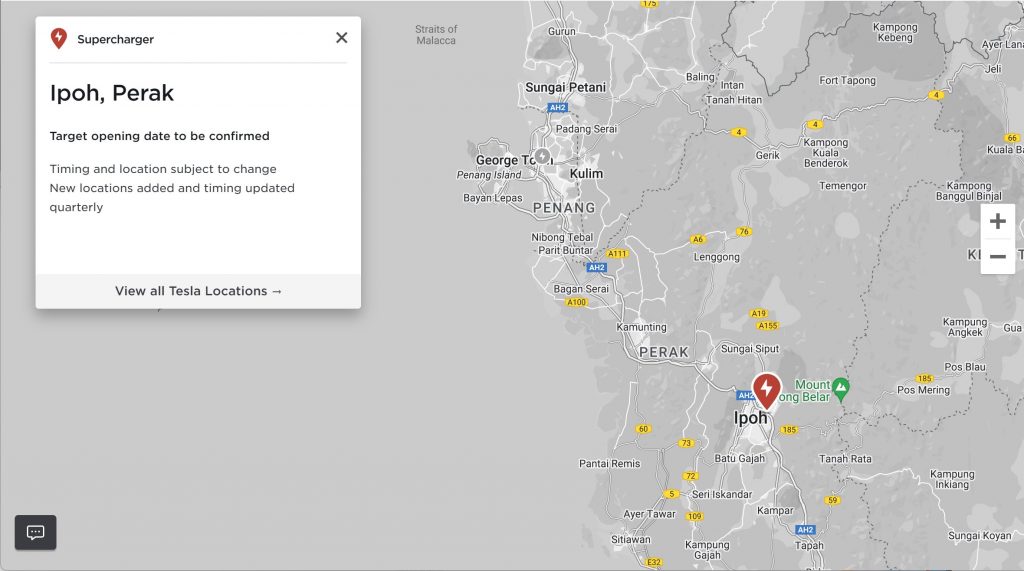Click the Bayan Lepas map label
1024x571 pixels.
[492, 198]
